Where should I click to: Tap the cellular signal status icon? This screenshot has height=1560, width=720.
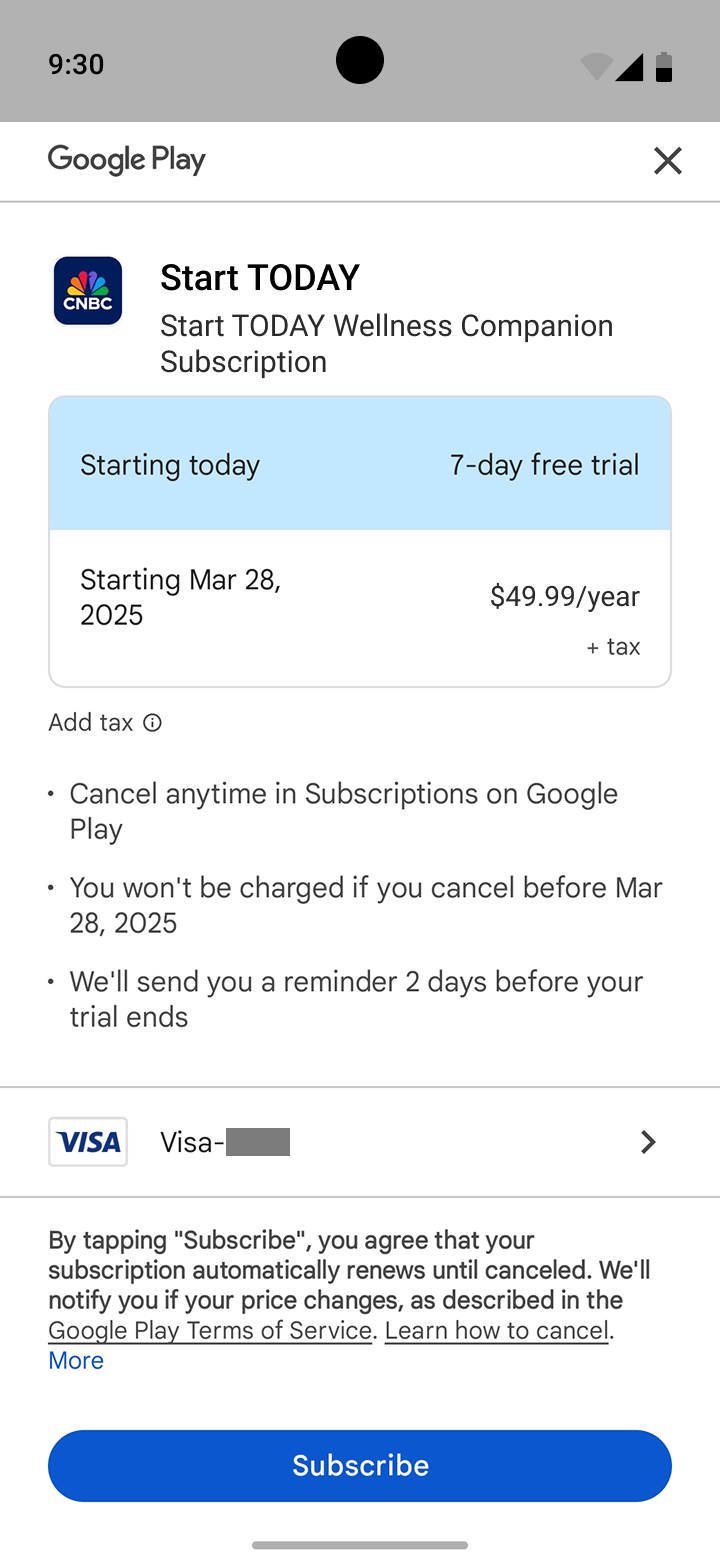point(629,66)
